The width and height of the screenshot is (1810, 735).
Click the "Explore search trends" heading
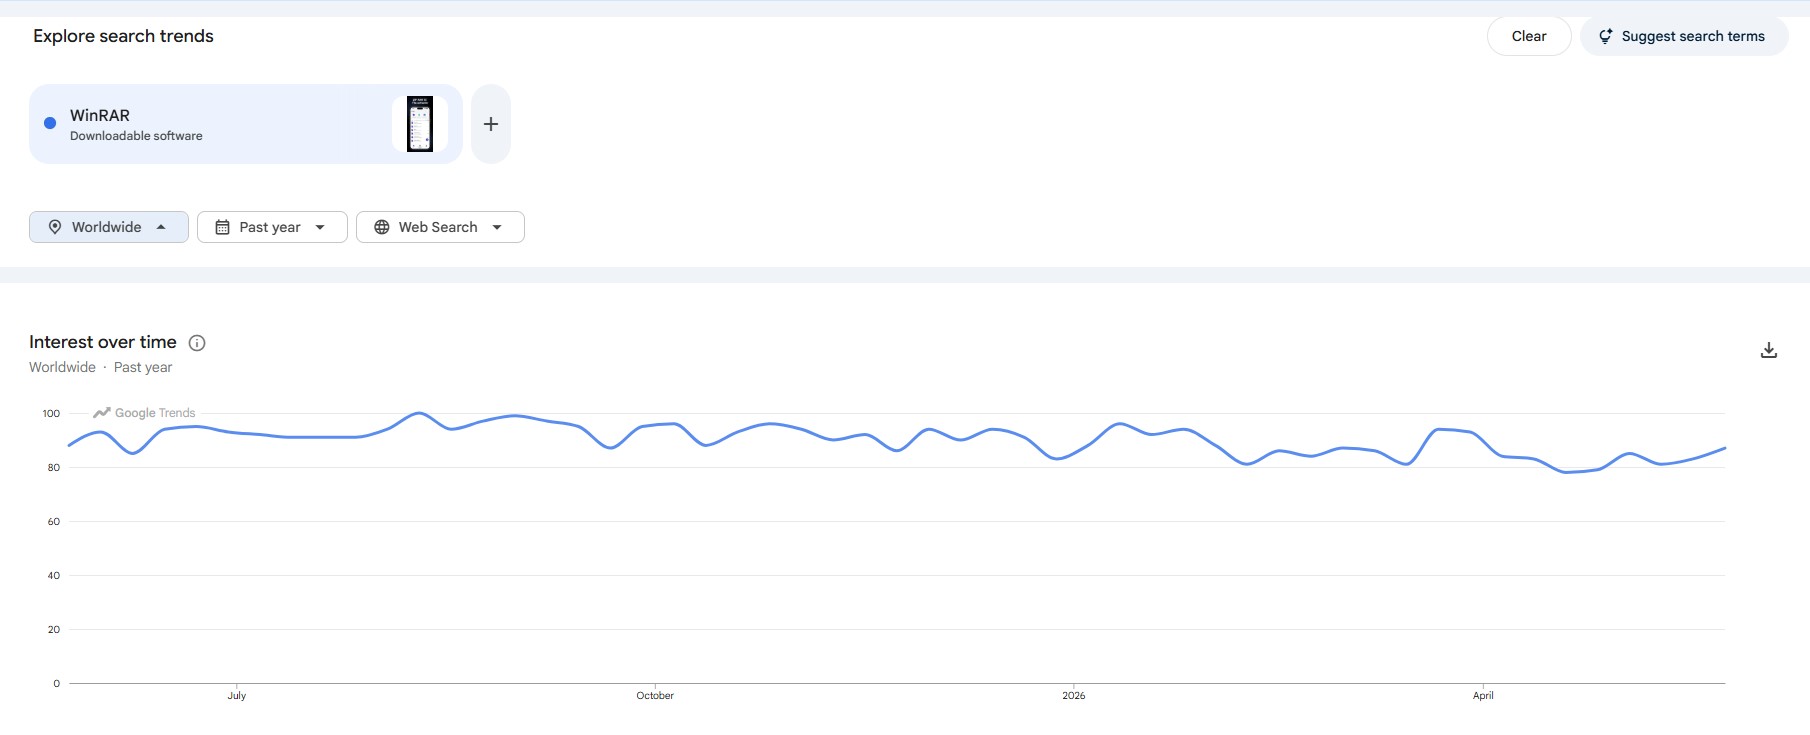(x=123, y=36)
